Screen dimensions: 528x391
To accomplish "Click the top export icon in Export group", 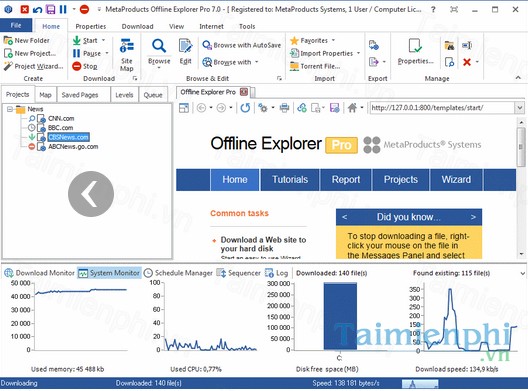I will tap(374, 45).
